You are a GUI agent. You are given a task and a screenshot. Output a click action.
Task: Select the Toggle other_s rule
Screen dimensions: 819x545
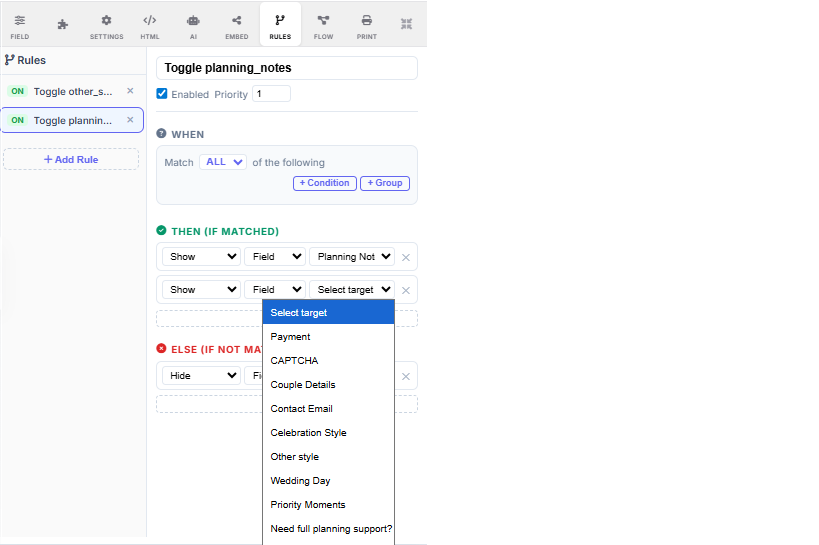point(73,91)
